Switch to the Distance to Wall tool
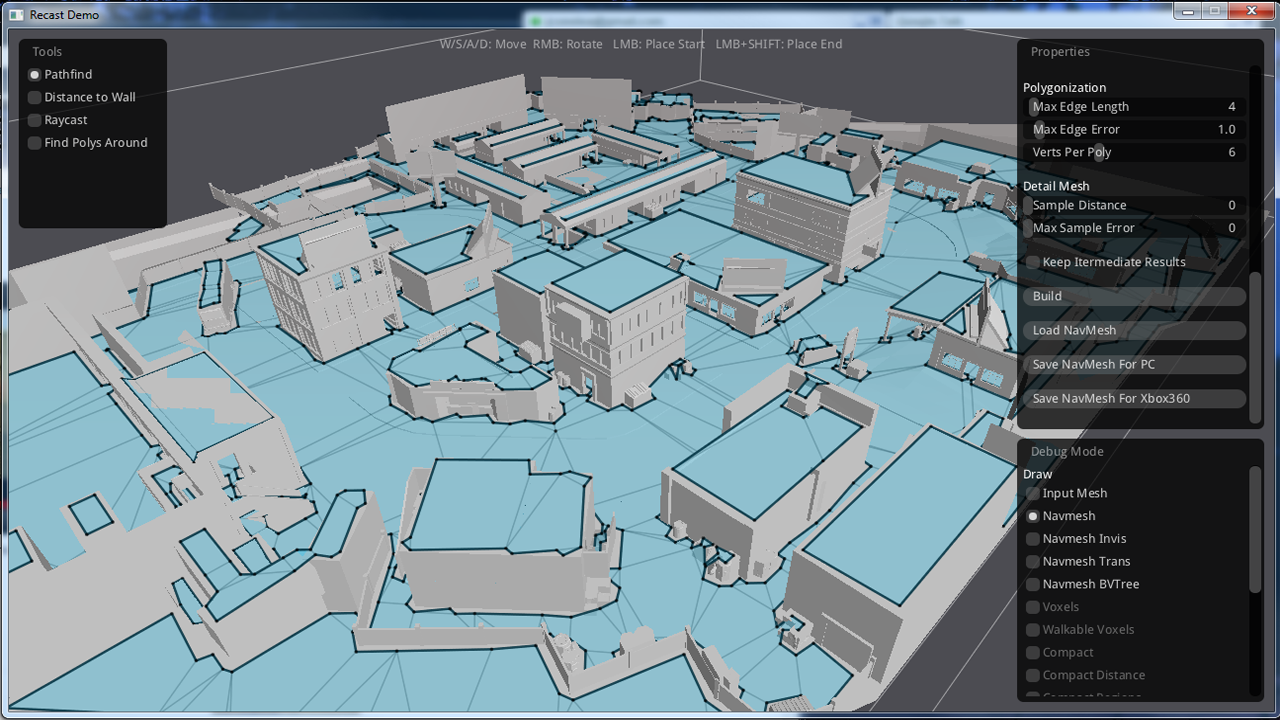1280x720 pixels. tap(34, 97)
